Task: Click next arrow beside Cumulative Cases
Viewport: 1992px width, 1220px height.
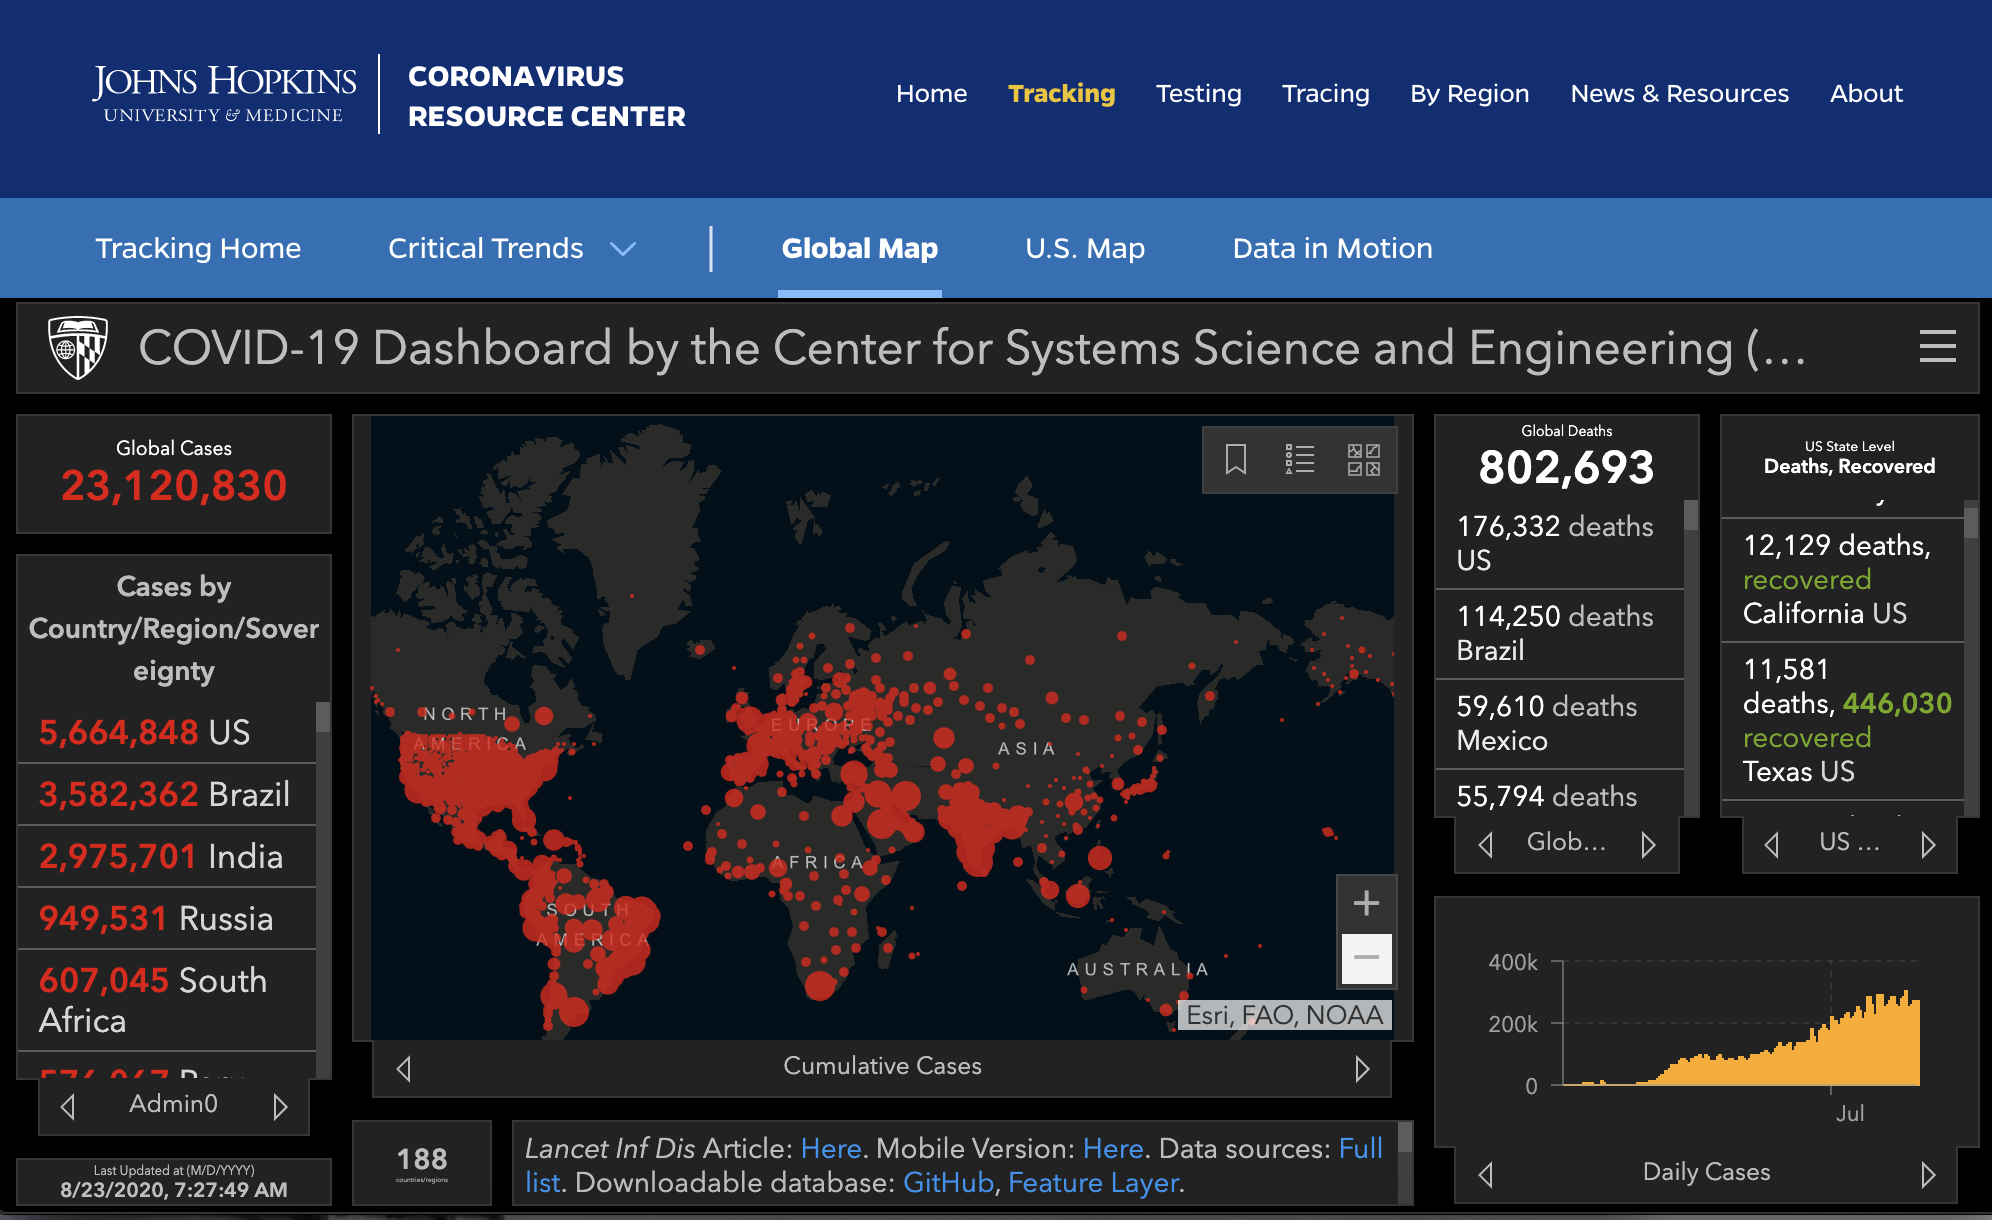Action: point(1362,1068)
